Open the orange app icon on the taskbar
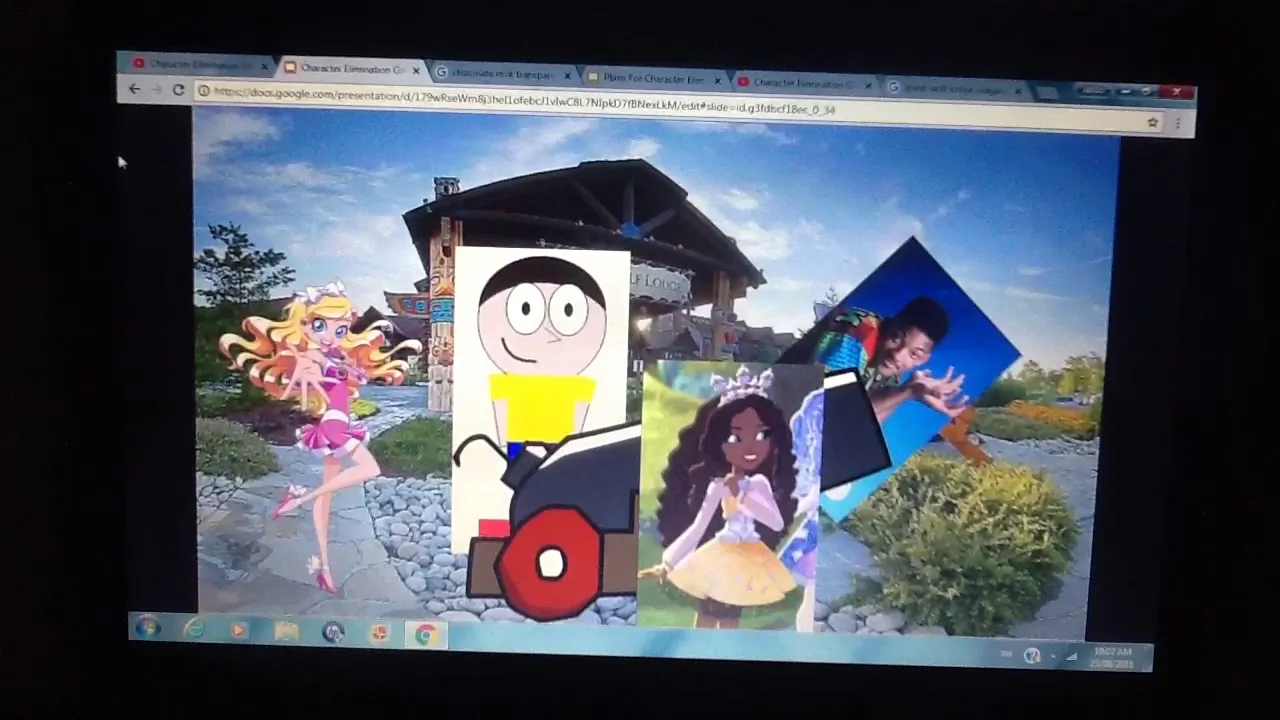The width and height of the screenshot is (1280, 720). (x=380, y=633)
